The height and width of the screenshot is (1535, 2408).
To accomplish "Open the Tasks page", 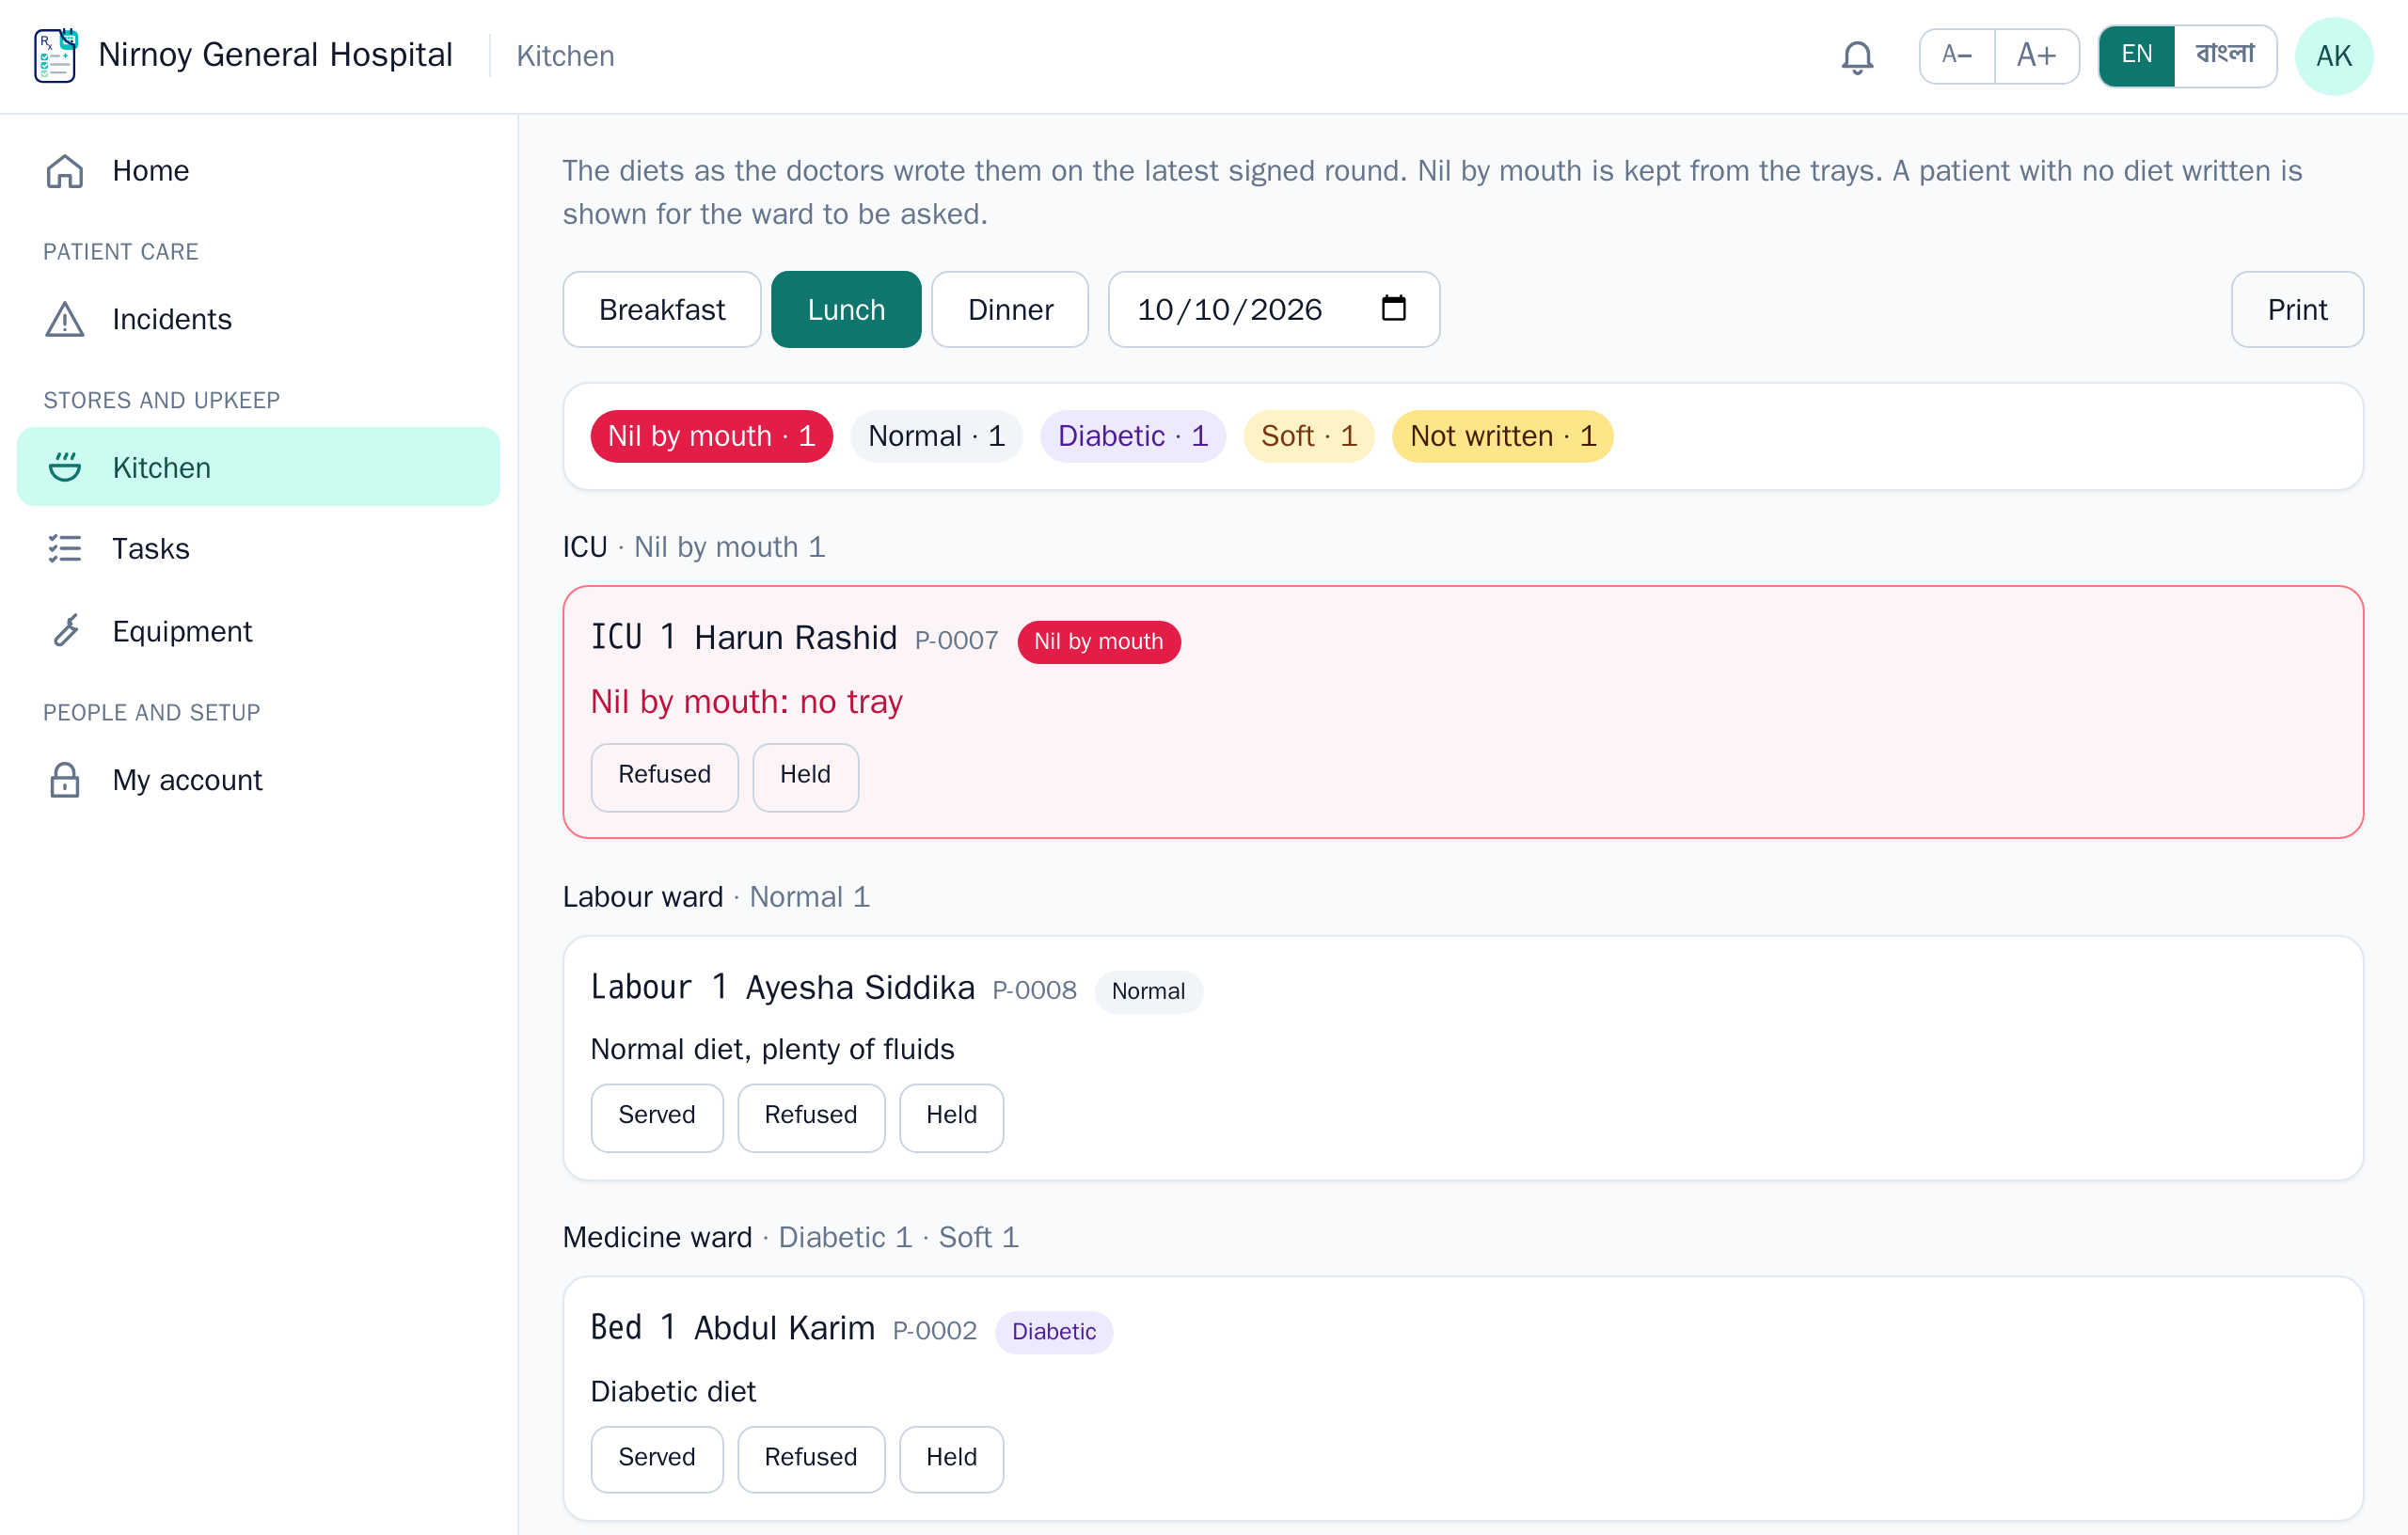I will tap(258, 548).
